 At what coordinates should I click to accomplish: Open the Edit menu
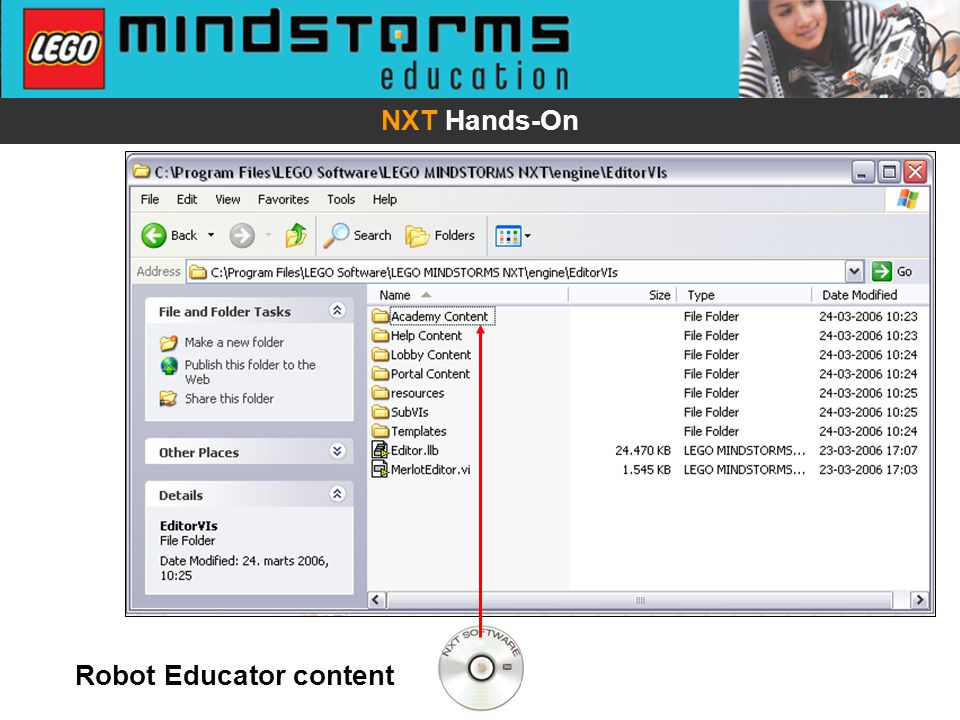(x=187, y=200)
